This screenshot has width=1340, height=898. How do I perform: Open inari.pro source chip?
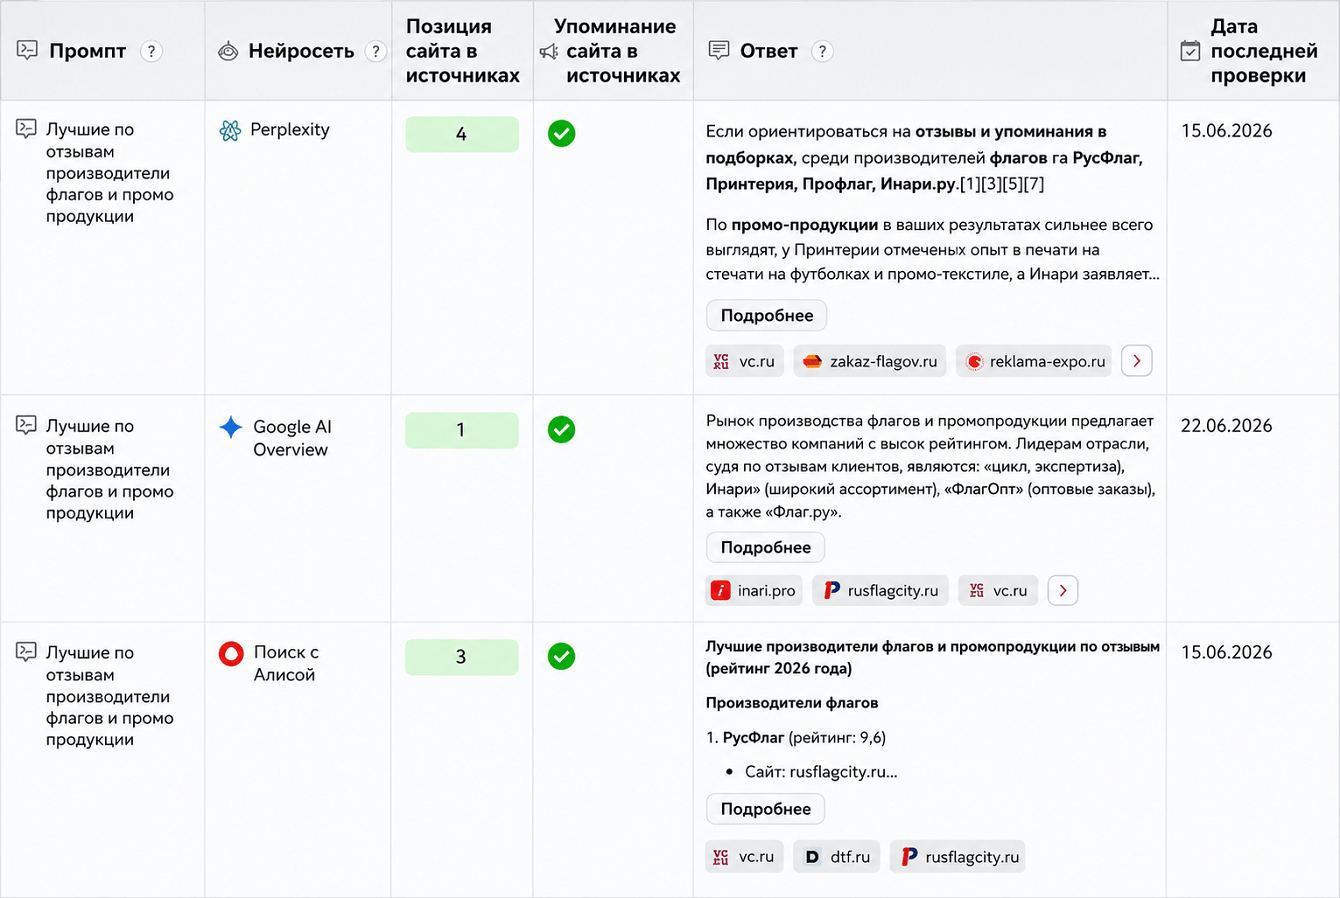[x=755, y=591]
